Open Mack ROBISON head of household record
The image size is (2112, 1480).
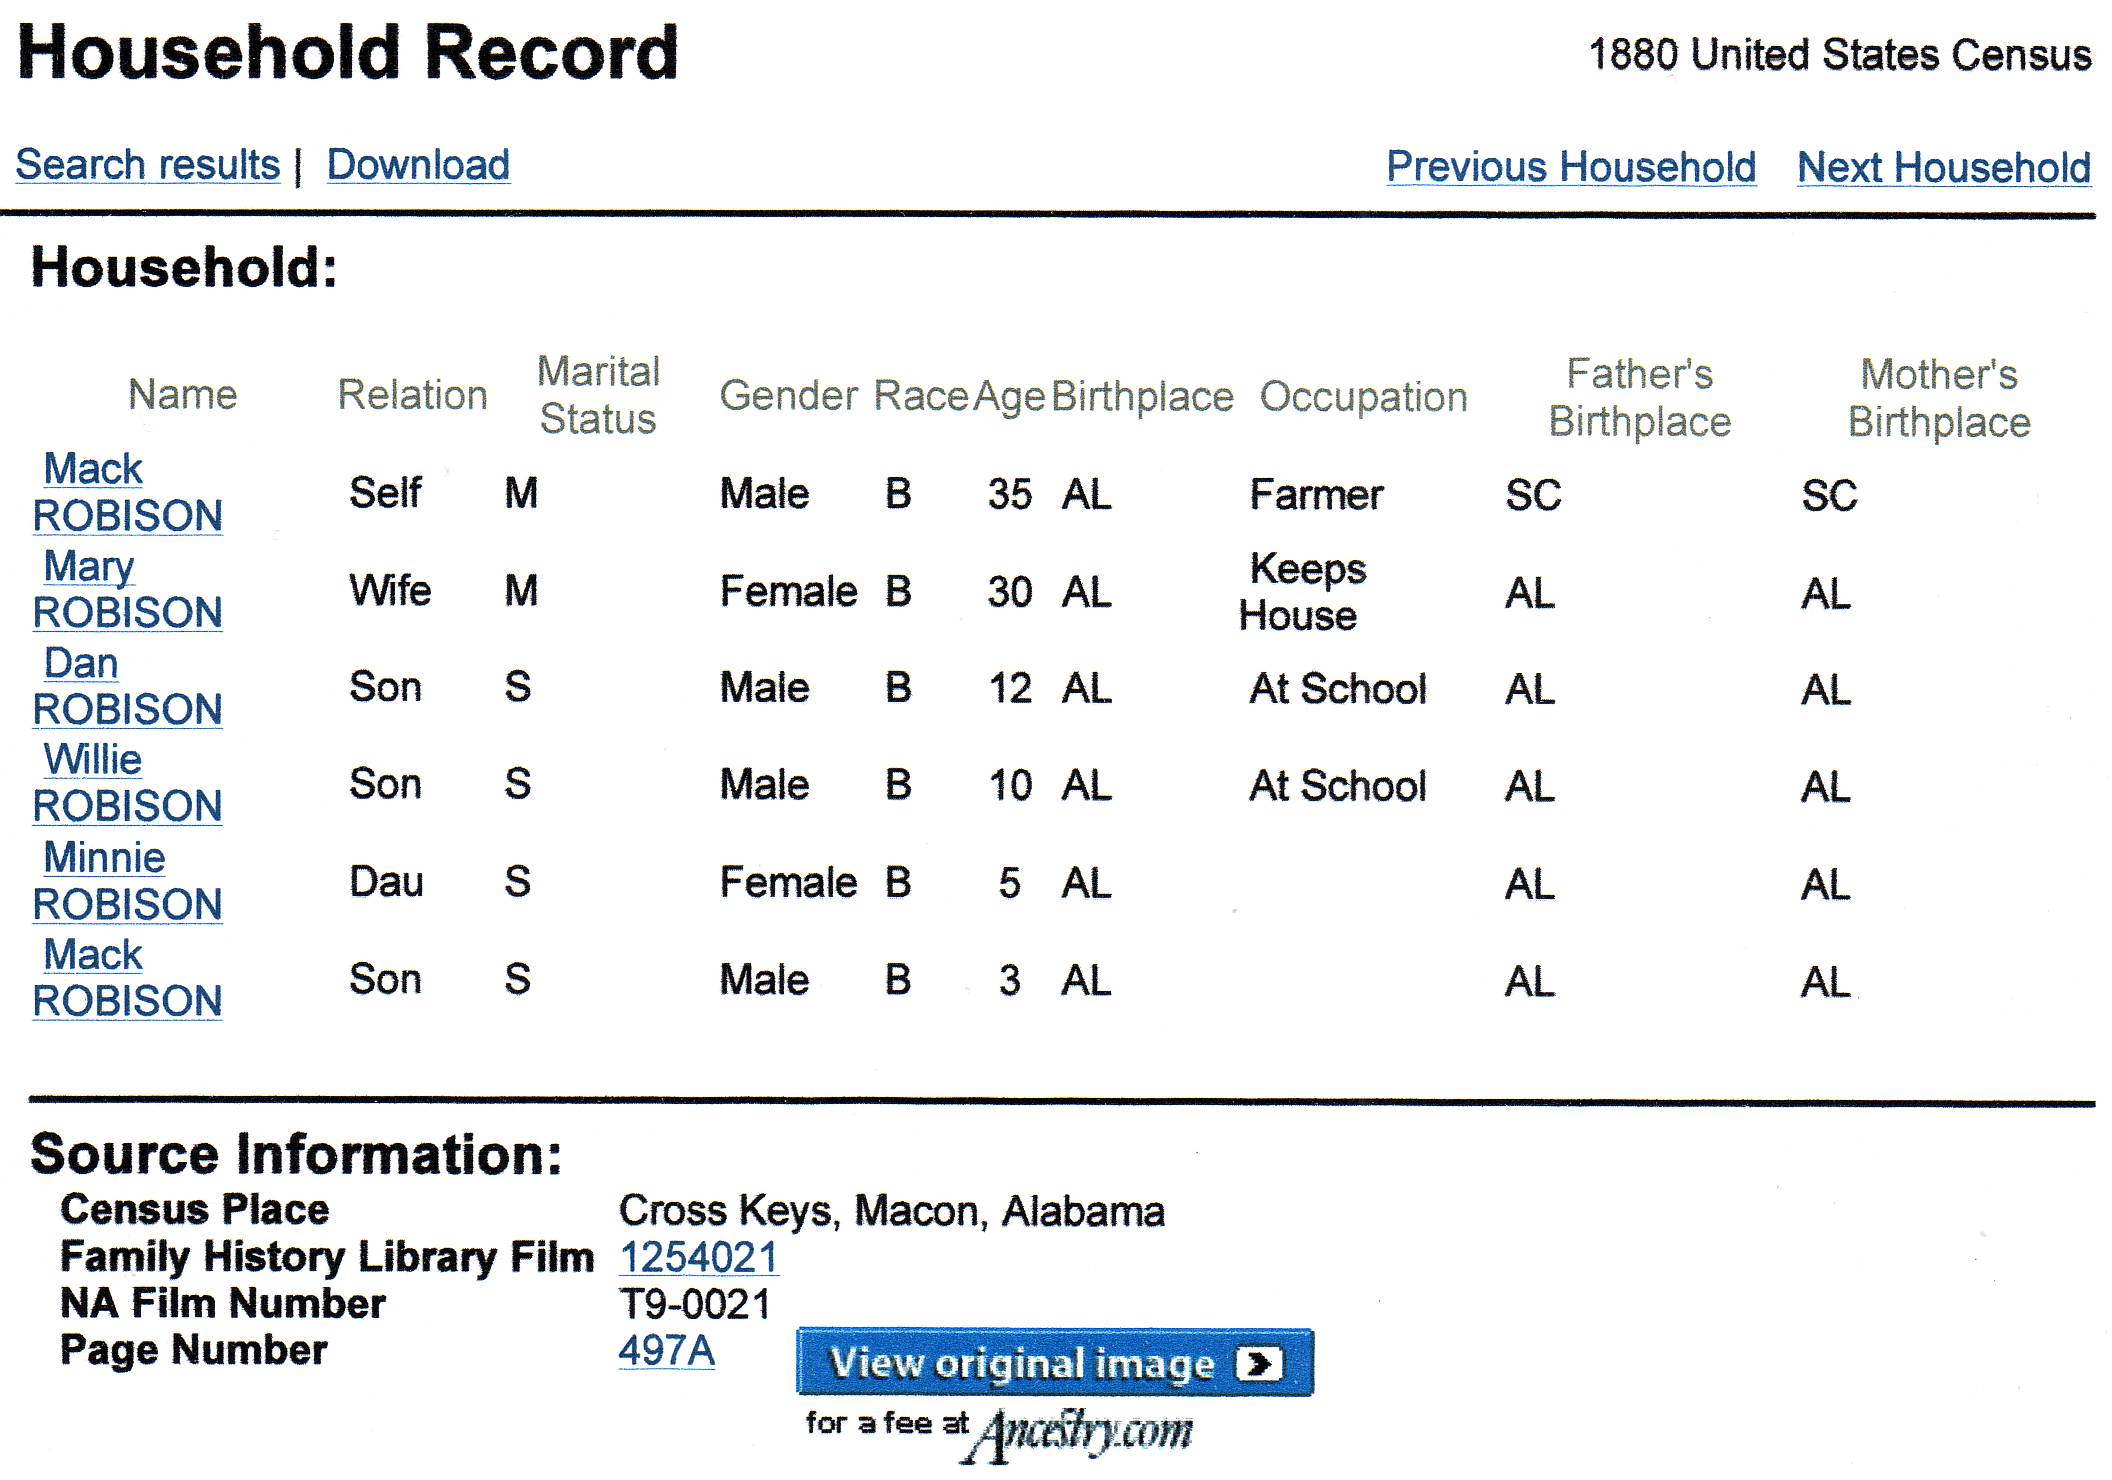coord(127,492)
